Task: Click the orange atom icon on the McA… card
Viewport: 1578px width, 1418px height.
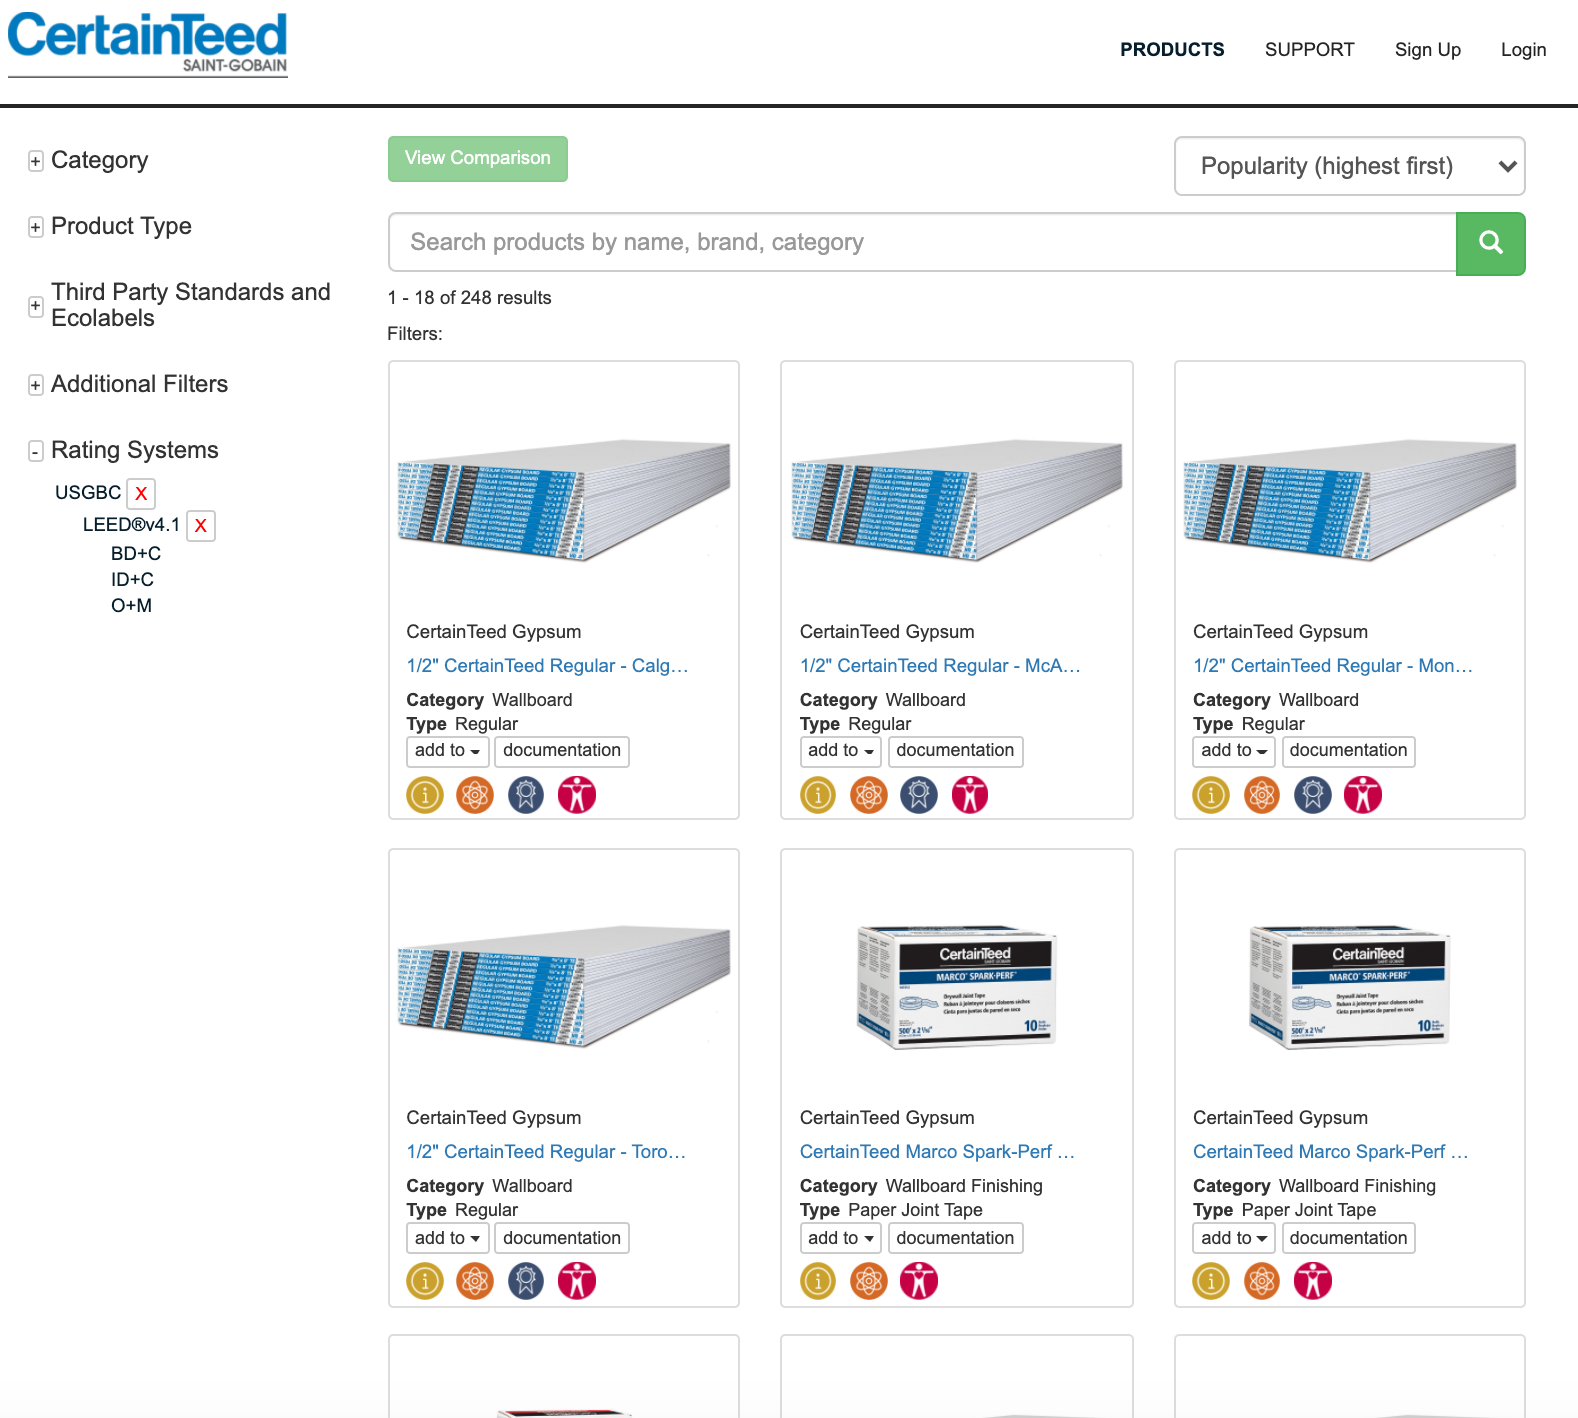Action: [869, 795]
